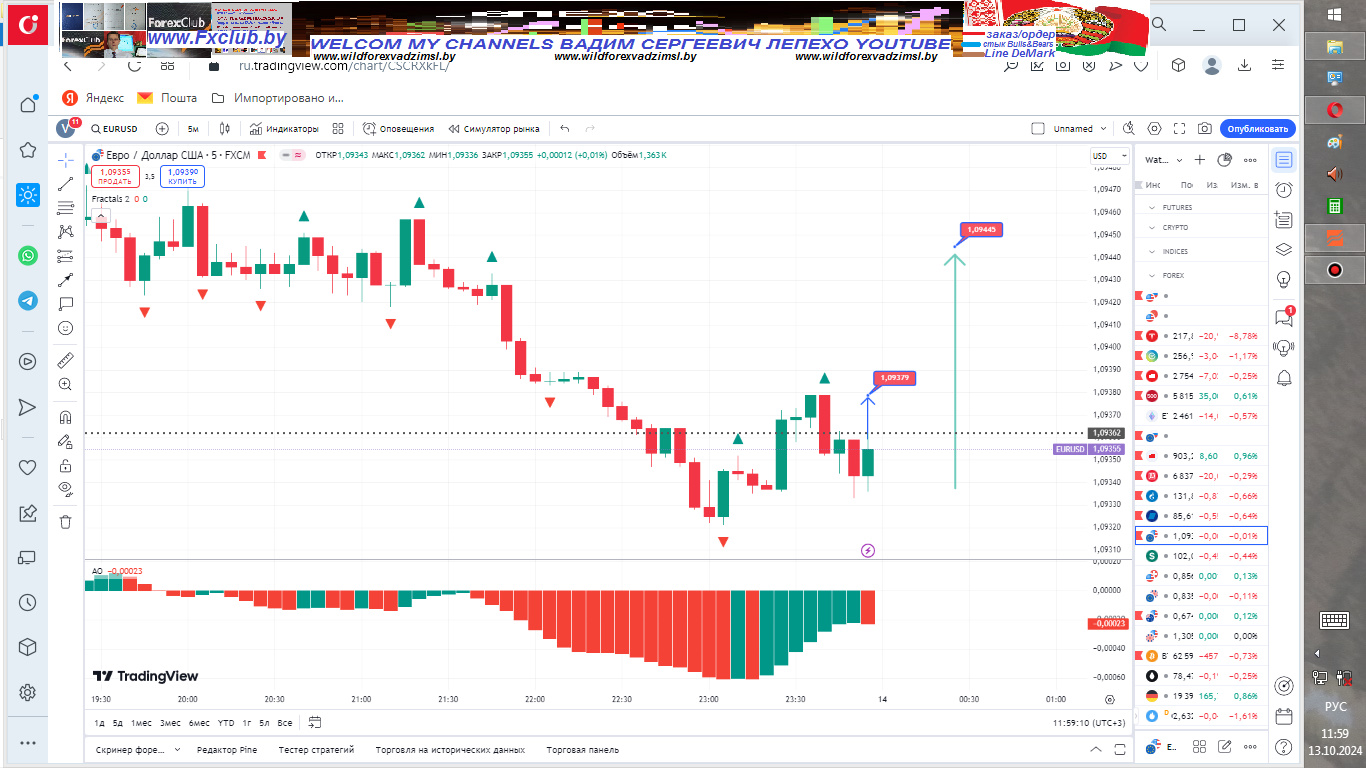Viewport: 1366px width, 768px height.
Task: Open the Opera icon in the taskbar
Action: click(x=1334, y=109)
